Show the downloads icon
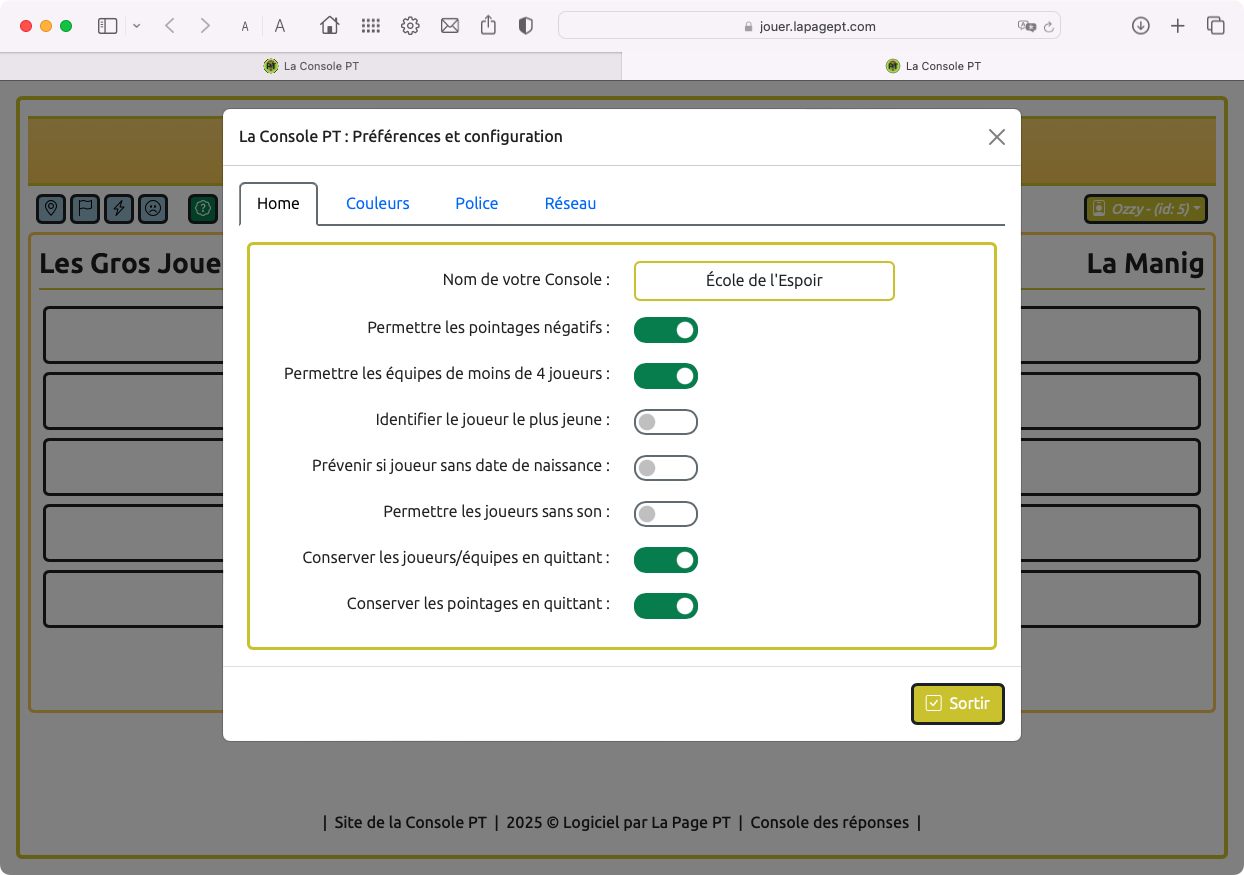This screenshot has height=875, width=1244. click(x=1140, y=26)
